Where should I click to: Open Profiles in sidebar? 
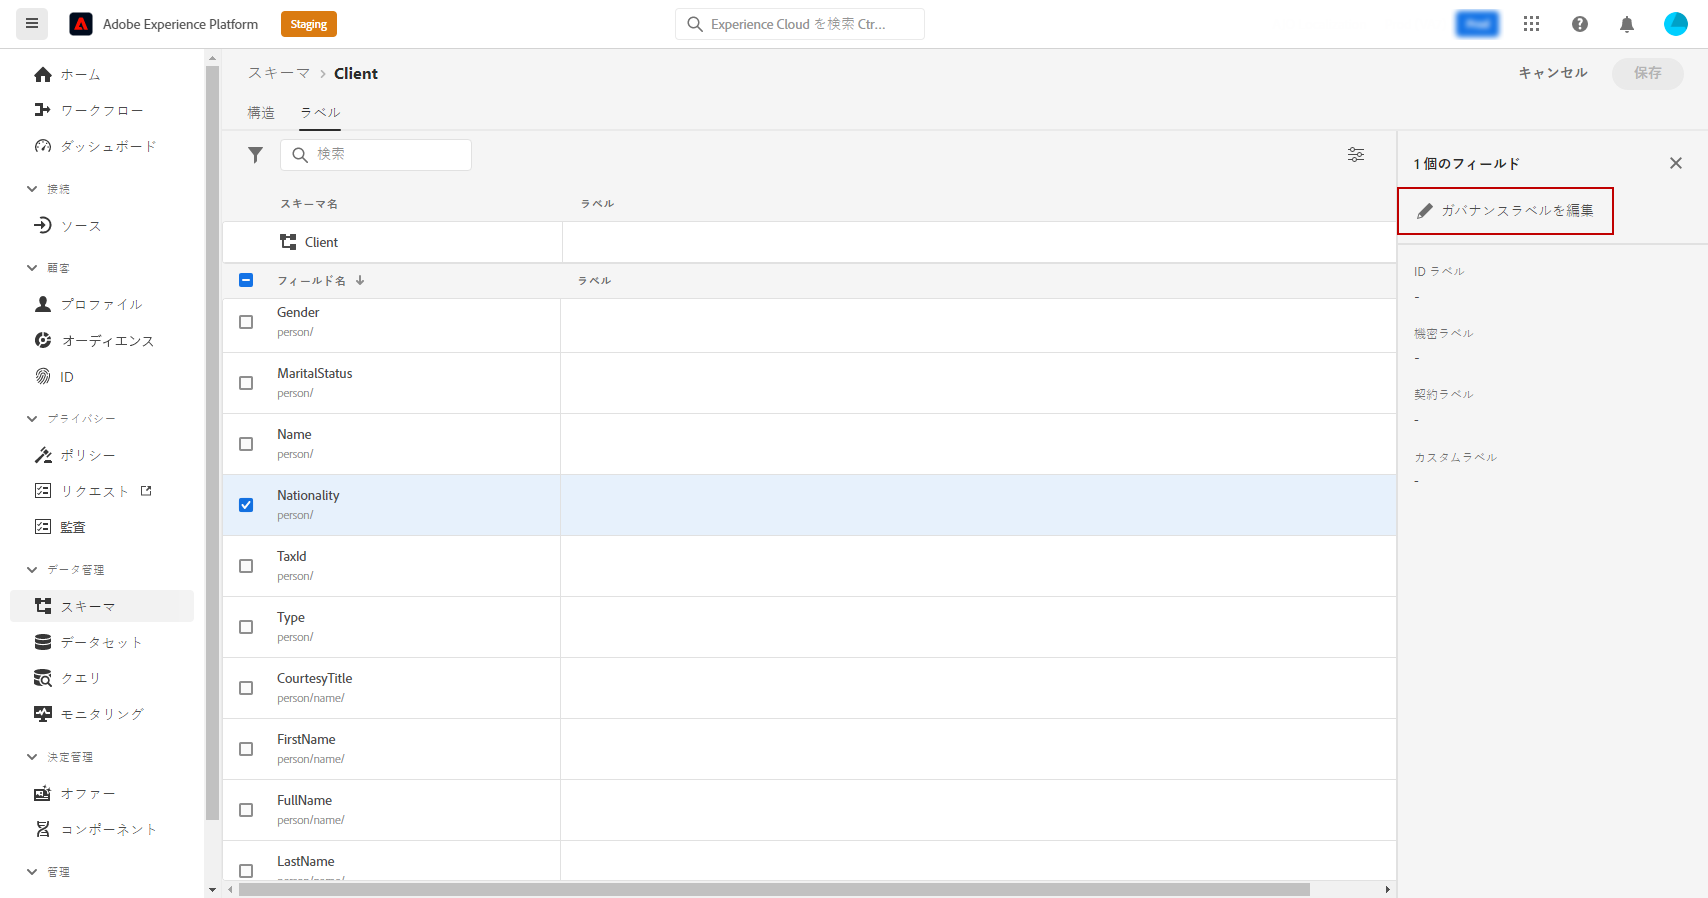click(x=88, y=304)
